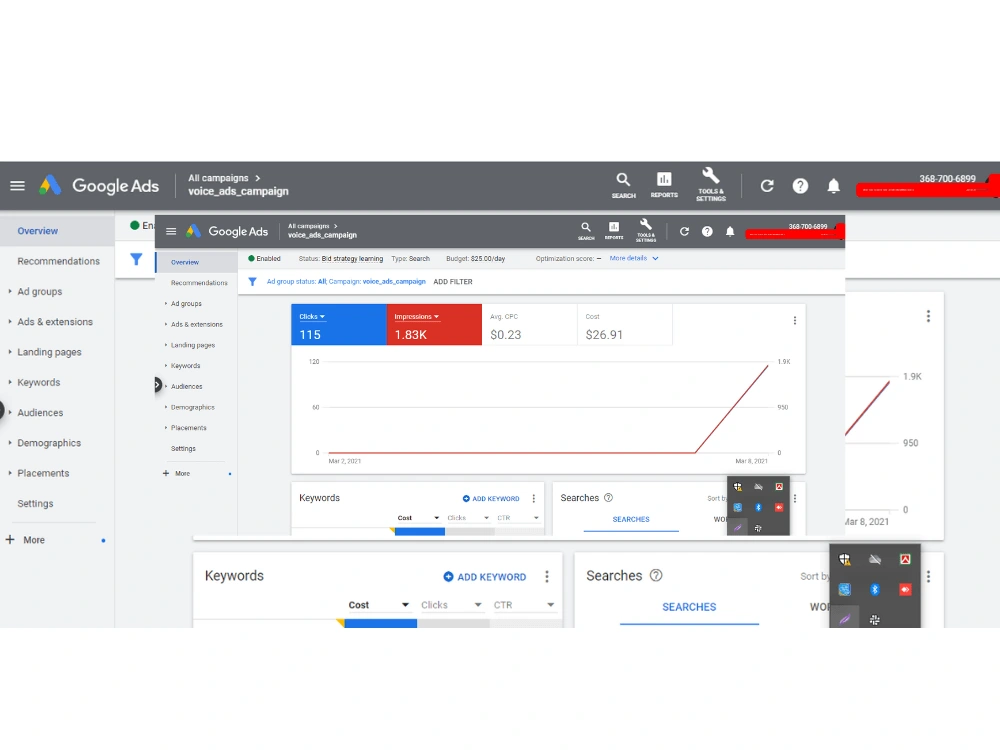The width and height of the screenshot is (1000, 750).
Task: Select the Avg. CPC $0.23 metric tile
Action: (x=529, y=325)
